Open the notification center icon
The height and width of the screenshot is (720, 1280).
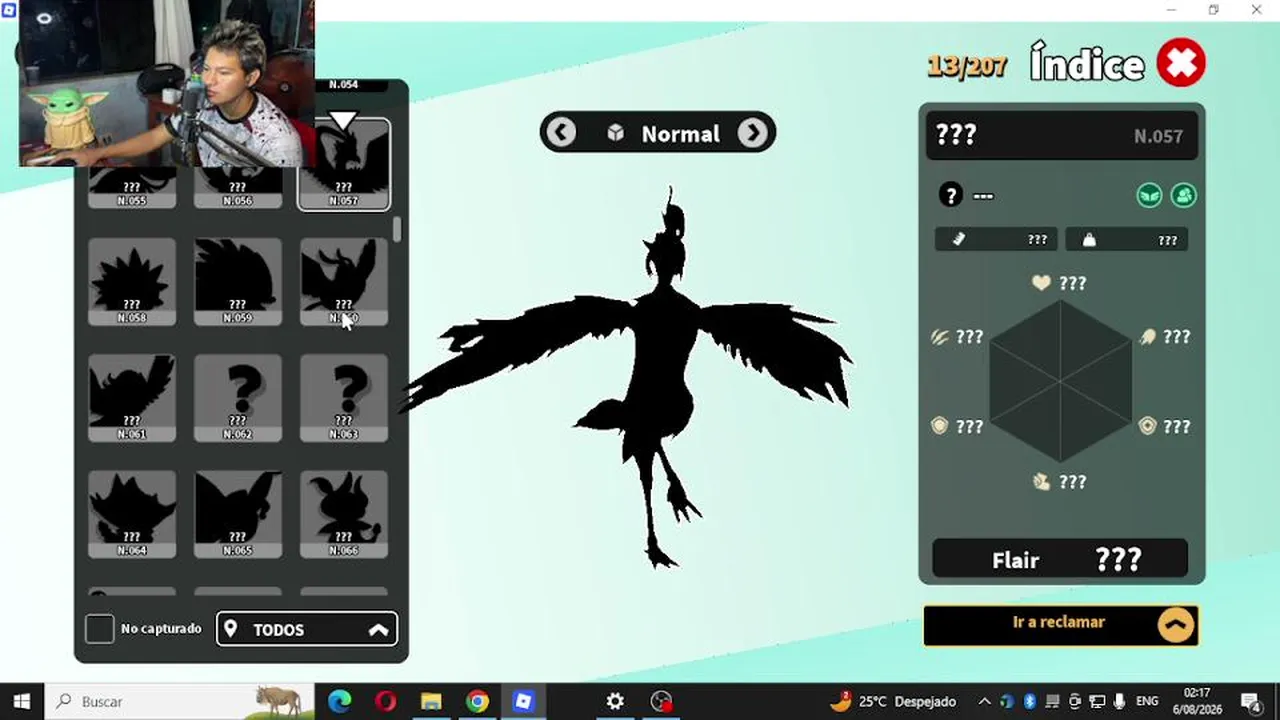pos(1250,701)
